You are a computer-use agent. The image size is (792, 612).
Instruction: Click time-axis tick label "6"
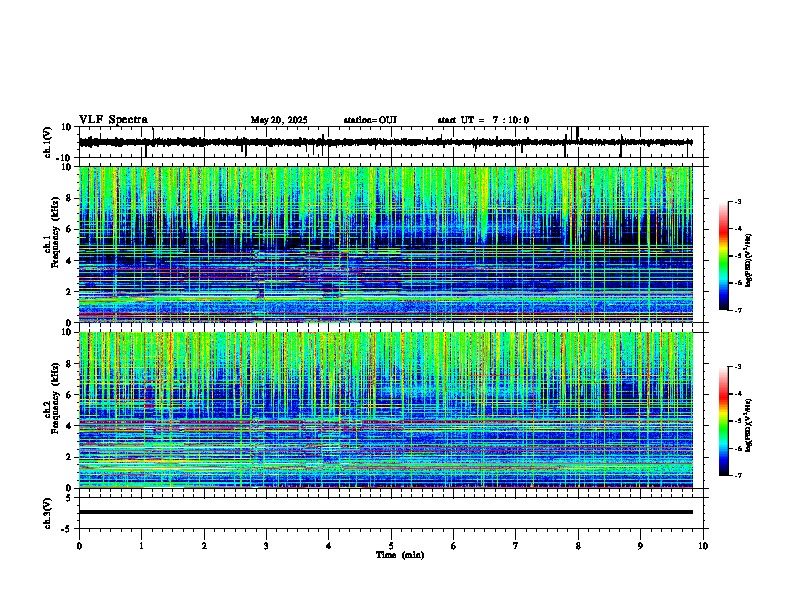[454, 546]
